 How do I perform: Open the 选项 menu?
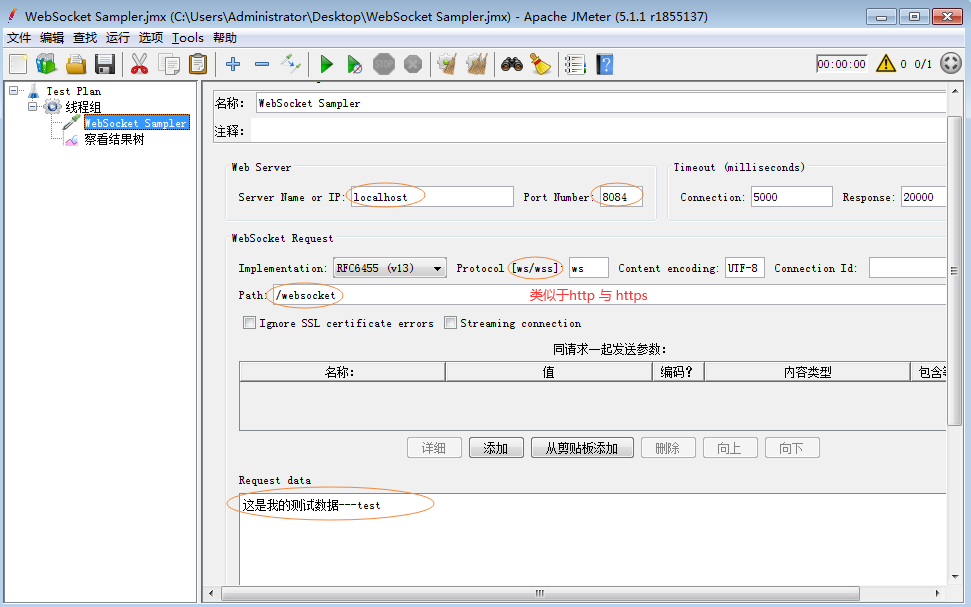150,38
